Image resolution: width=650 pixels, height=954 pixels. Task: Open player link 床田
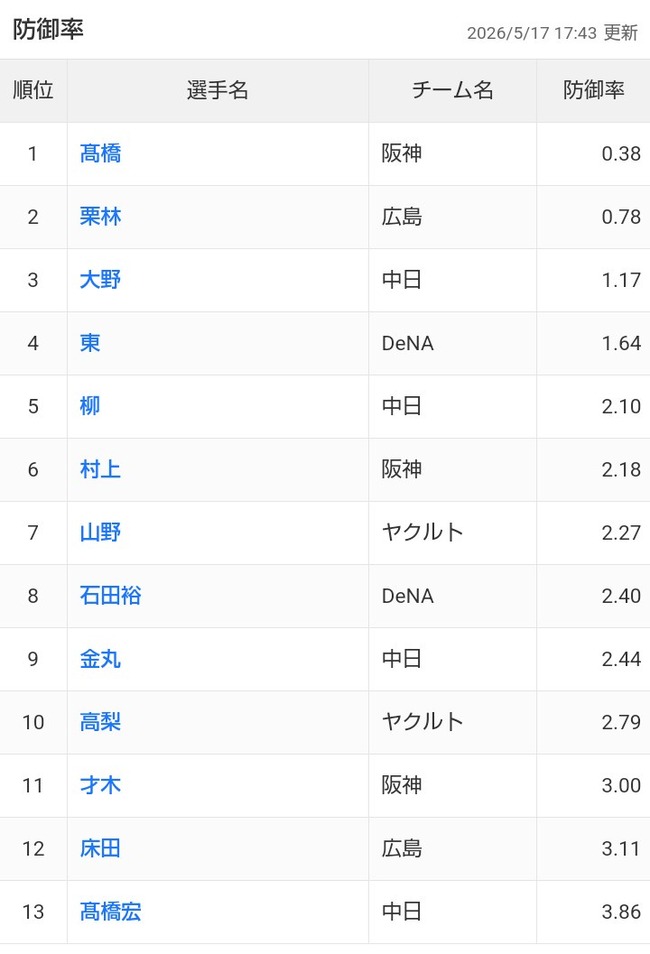[100, 849]
